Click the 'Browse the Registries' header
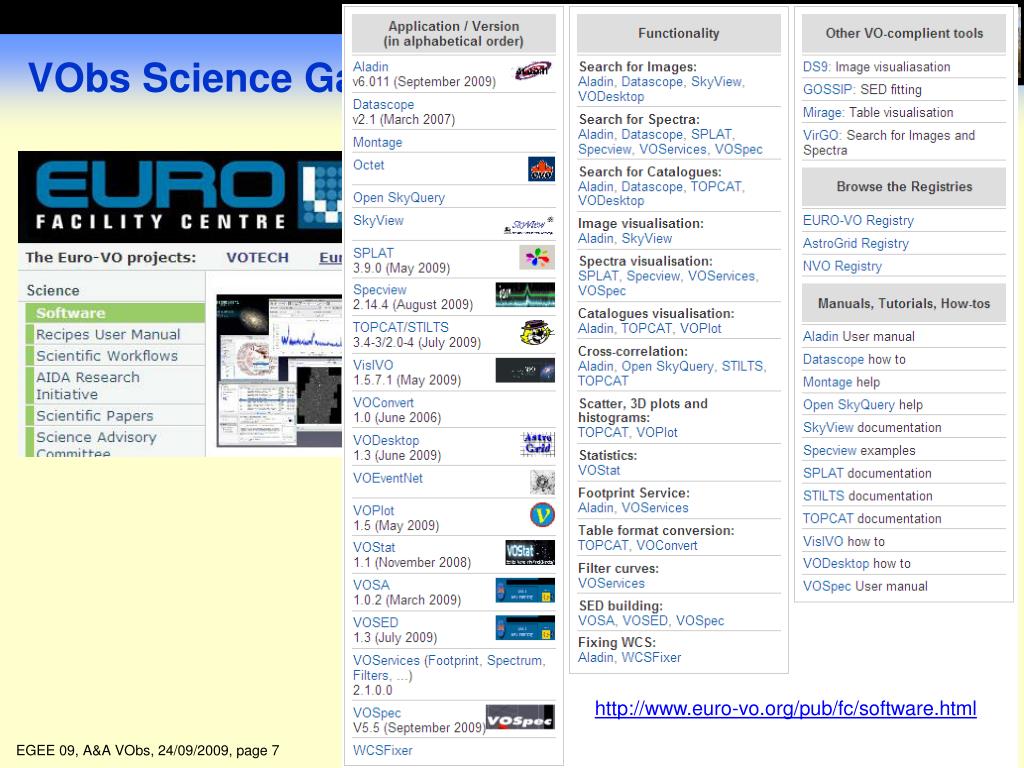Screen dimensions: 1024x768 tap(904, 187)
